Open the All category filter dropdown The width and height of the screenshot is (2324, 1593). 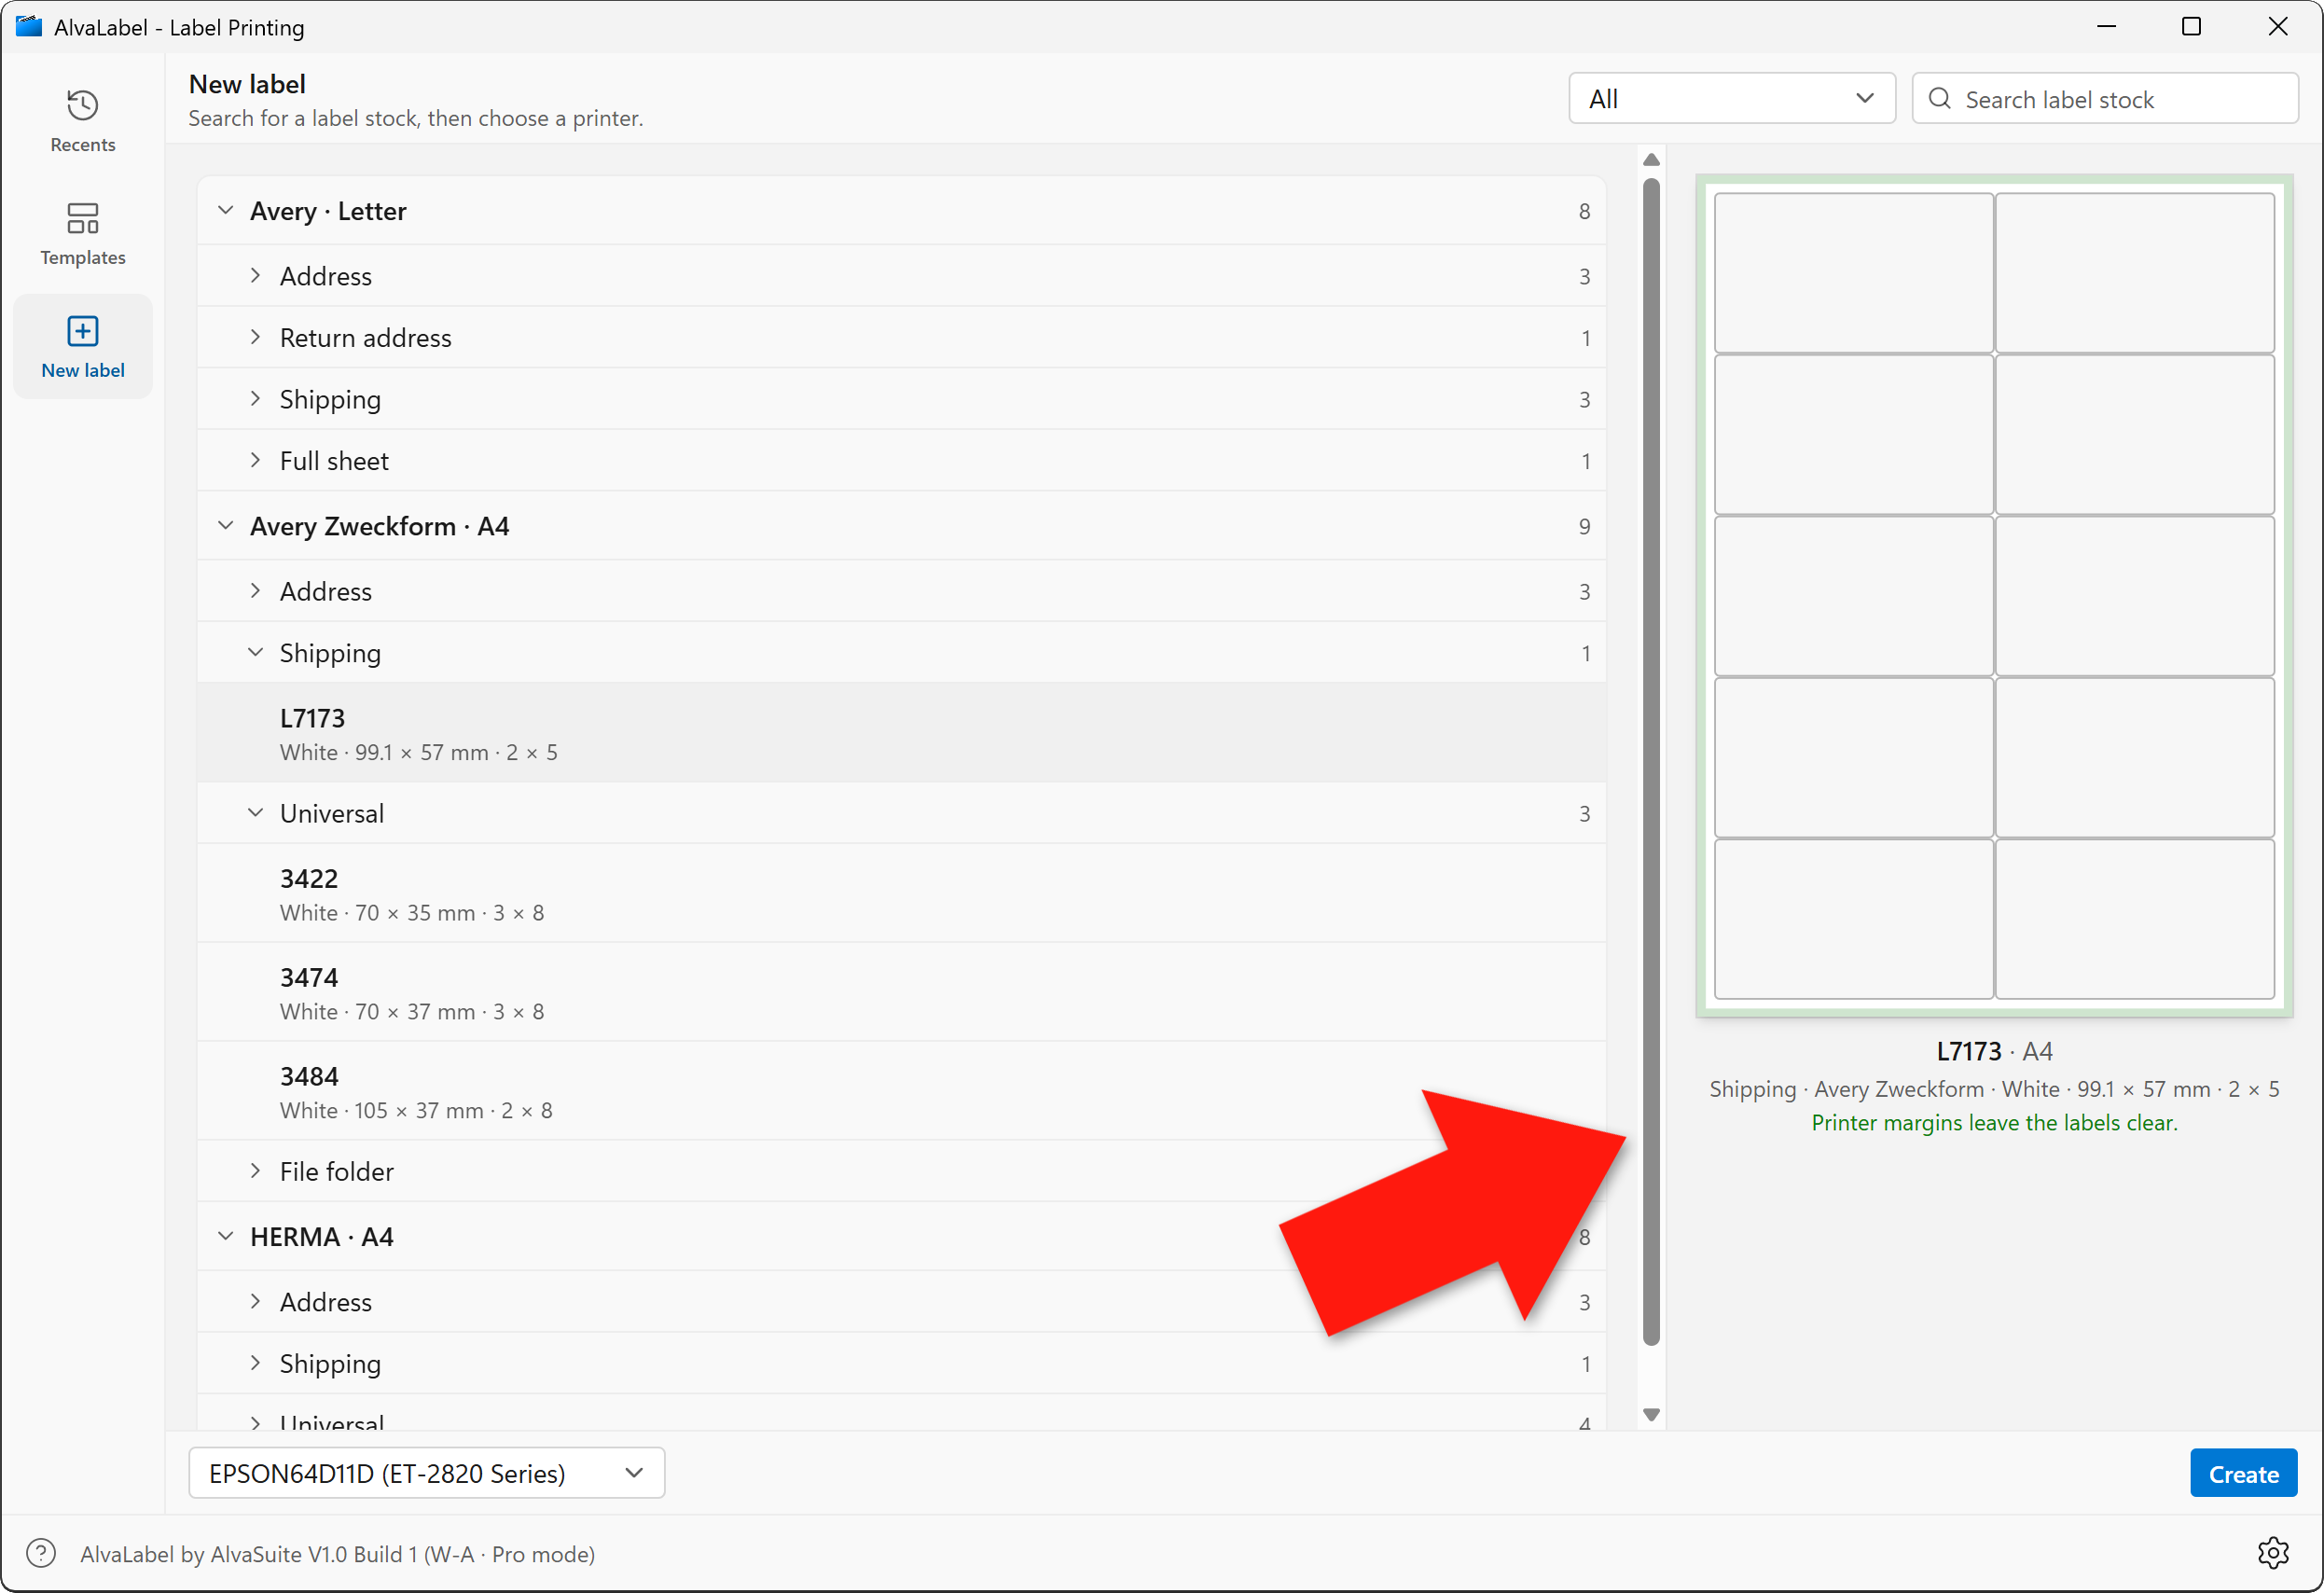(1731, 99)
